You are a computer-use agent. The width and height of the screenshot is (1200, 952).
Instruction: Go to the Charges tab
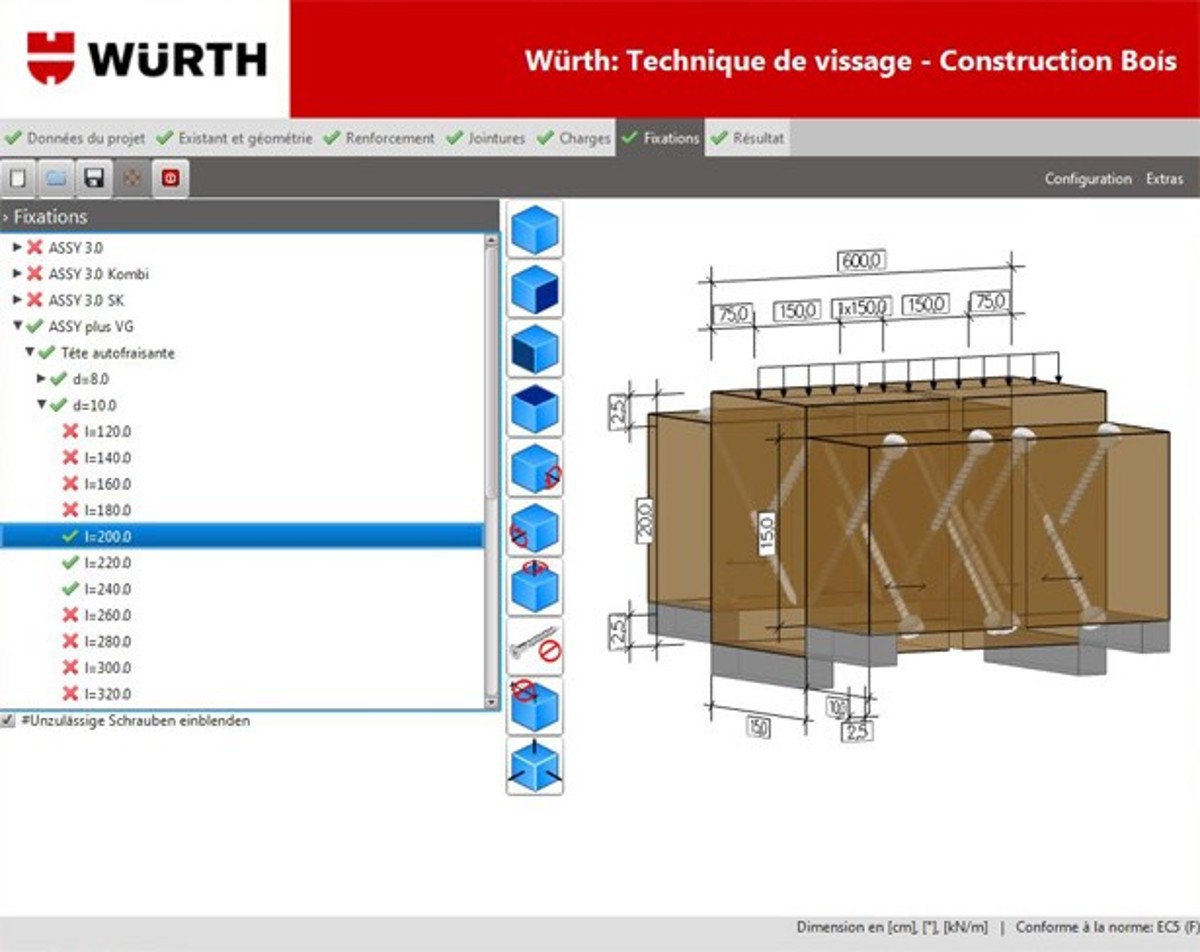point(574,138)
